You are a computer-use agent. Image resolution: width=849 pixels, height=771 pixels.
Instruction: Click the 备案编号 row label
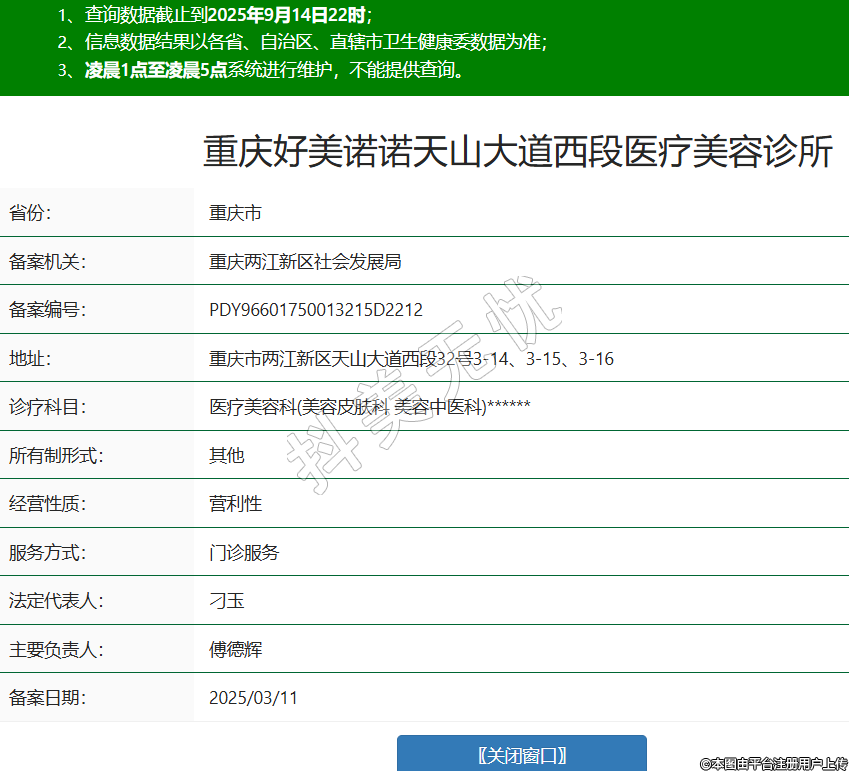(x=48, y=310)
